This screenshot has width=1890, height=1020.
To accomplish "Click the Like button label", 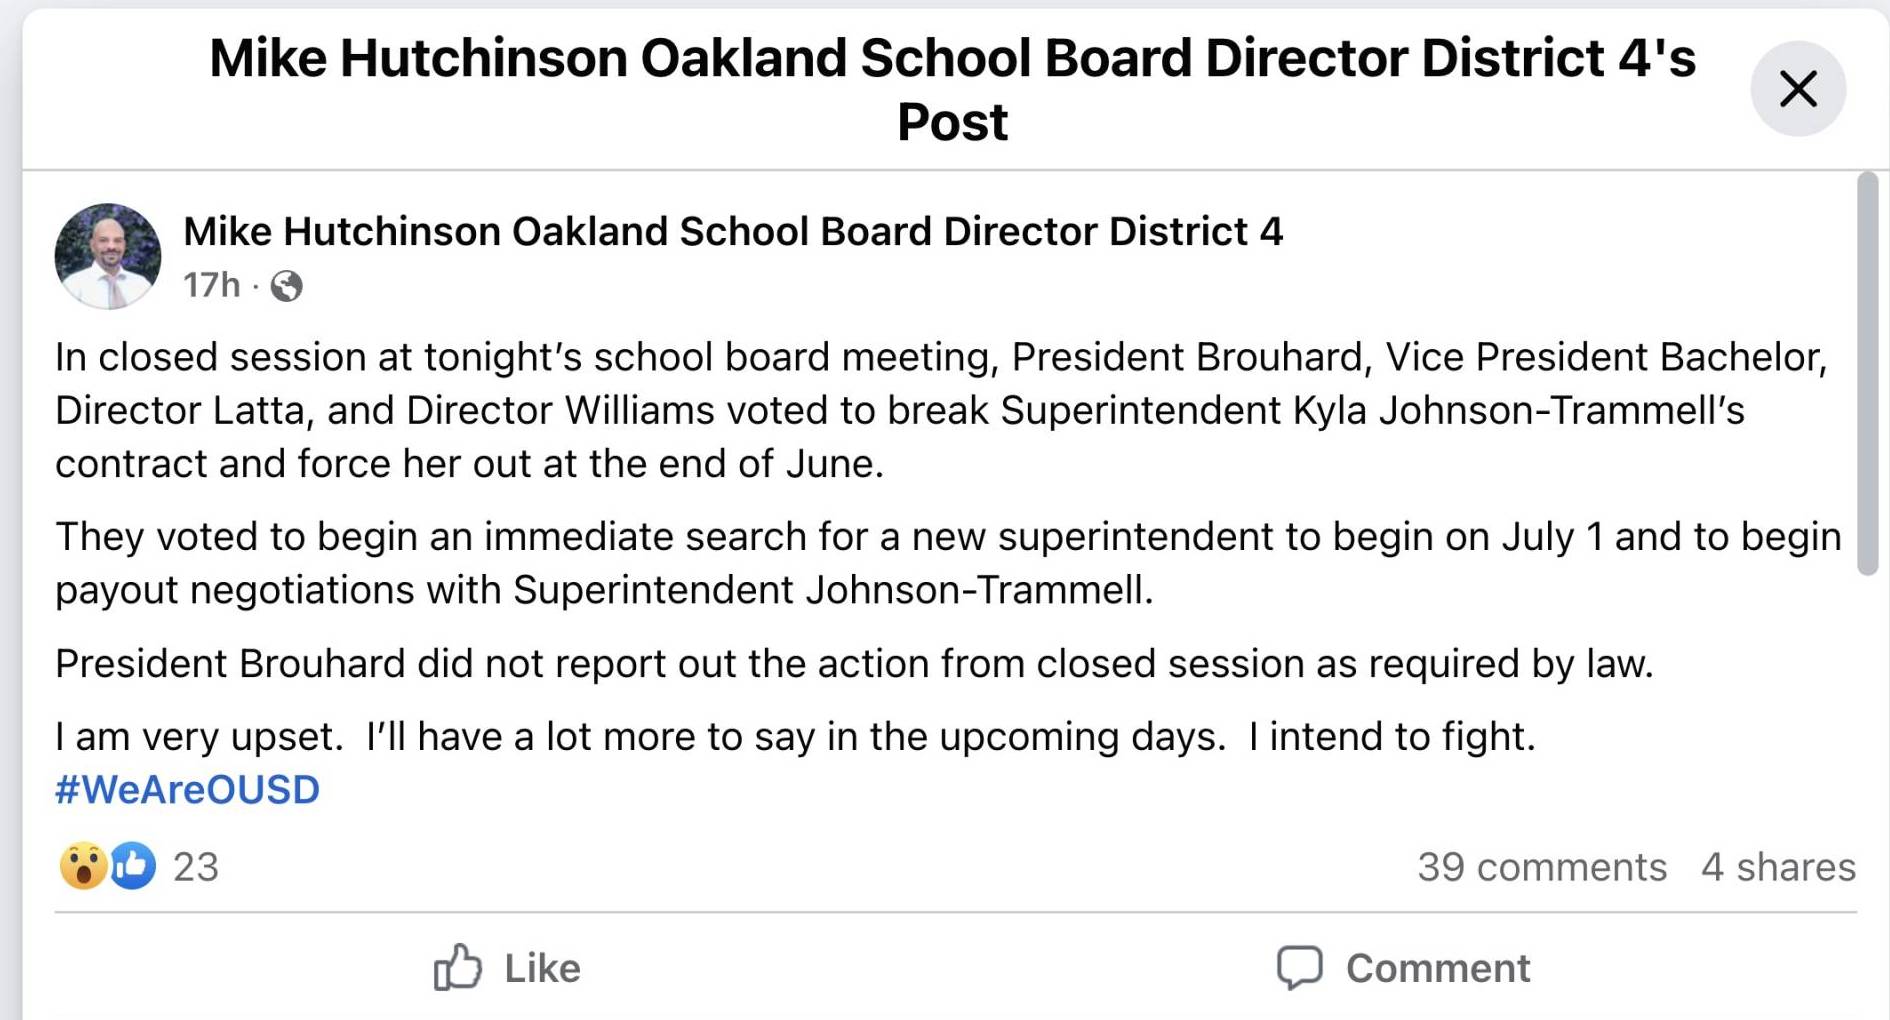I will point(542,968).
